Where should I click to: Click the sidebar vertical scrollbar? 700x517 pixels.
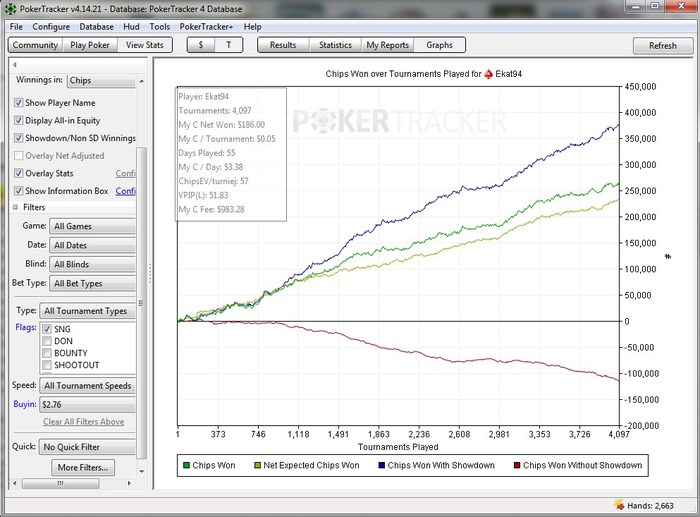tap(142, 303)
